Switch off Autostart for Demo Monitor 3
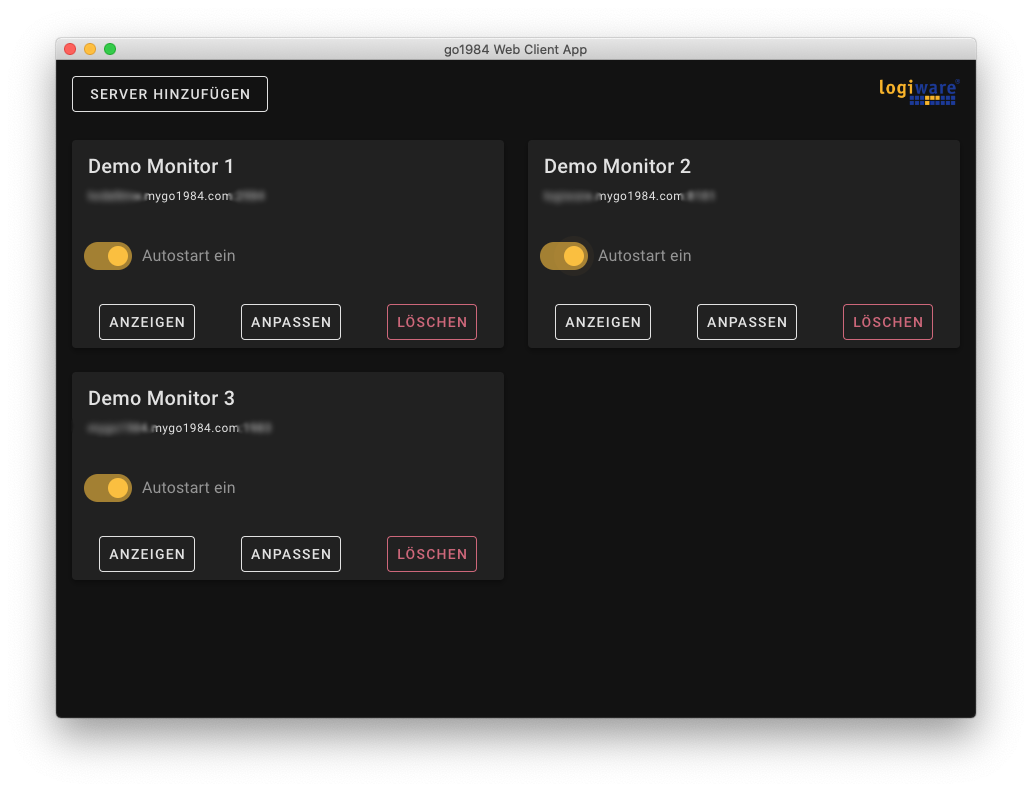This screenshot has height=792, width=1032. click(108, 488)
